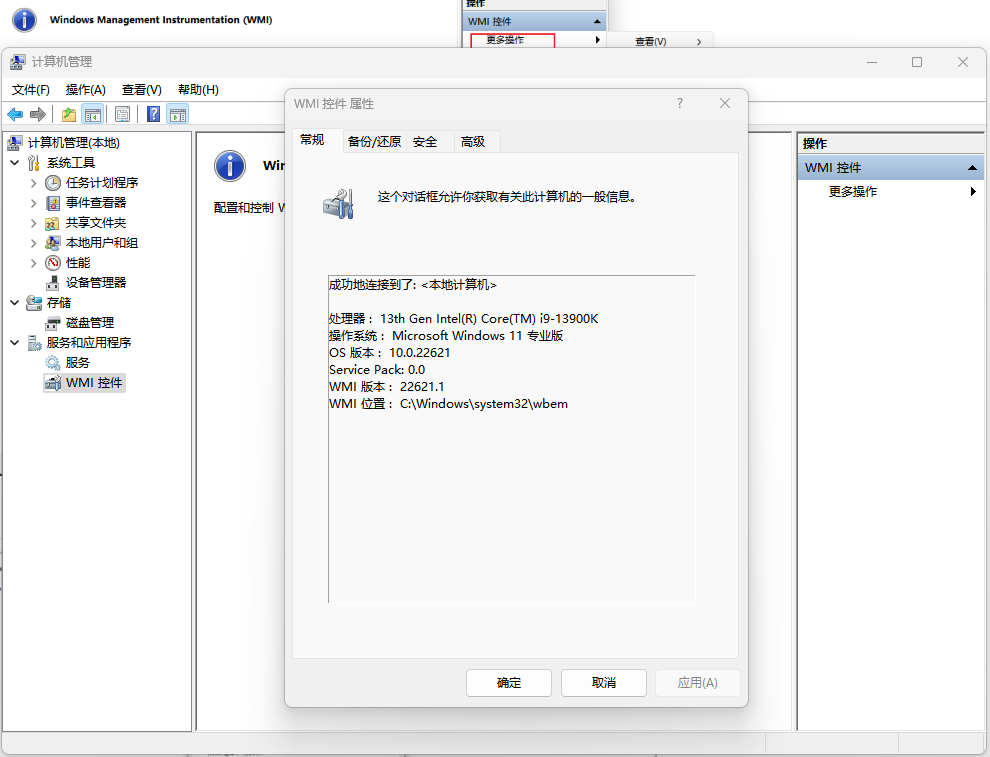Expand the 性能 tree node
Image resolution: width=990 pixels, height=757 pixels.
pos(33,263)
